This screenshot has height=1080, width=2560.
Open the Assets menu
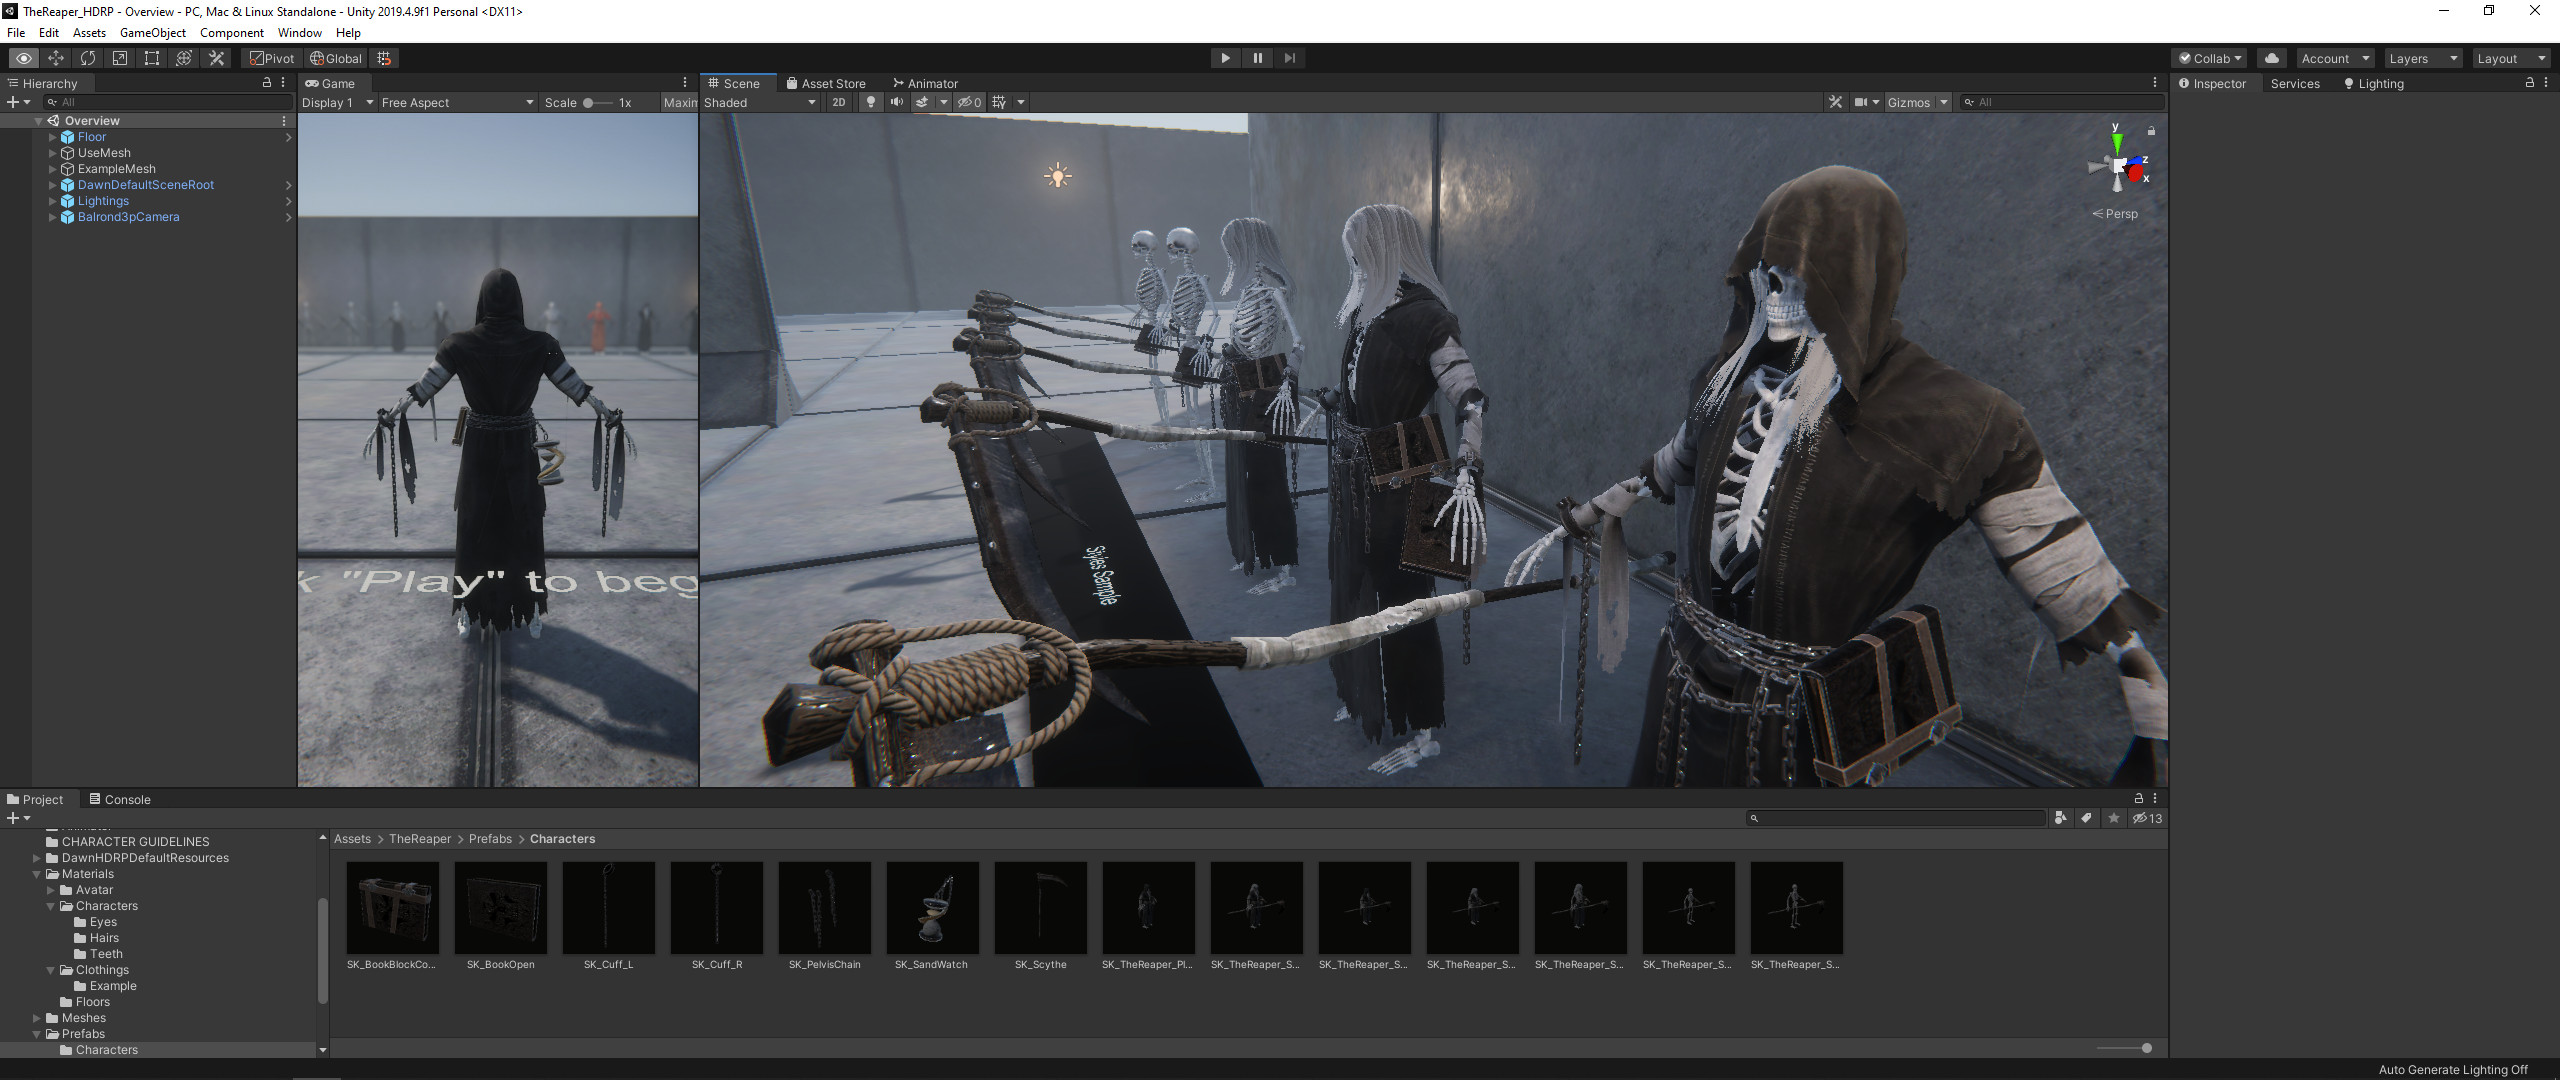[89, 32]
